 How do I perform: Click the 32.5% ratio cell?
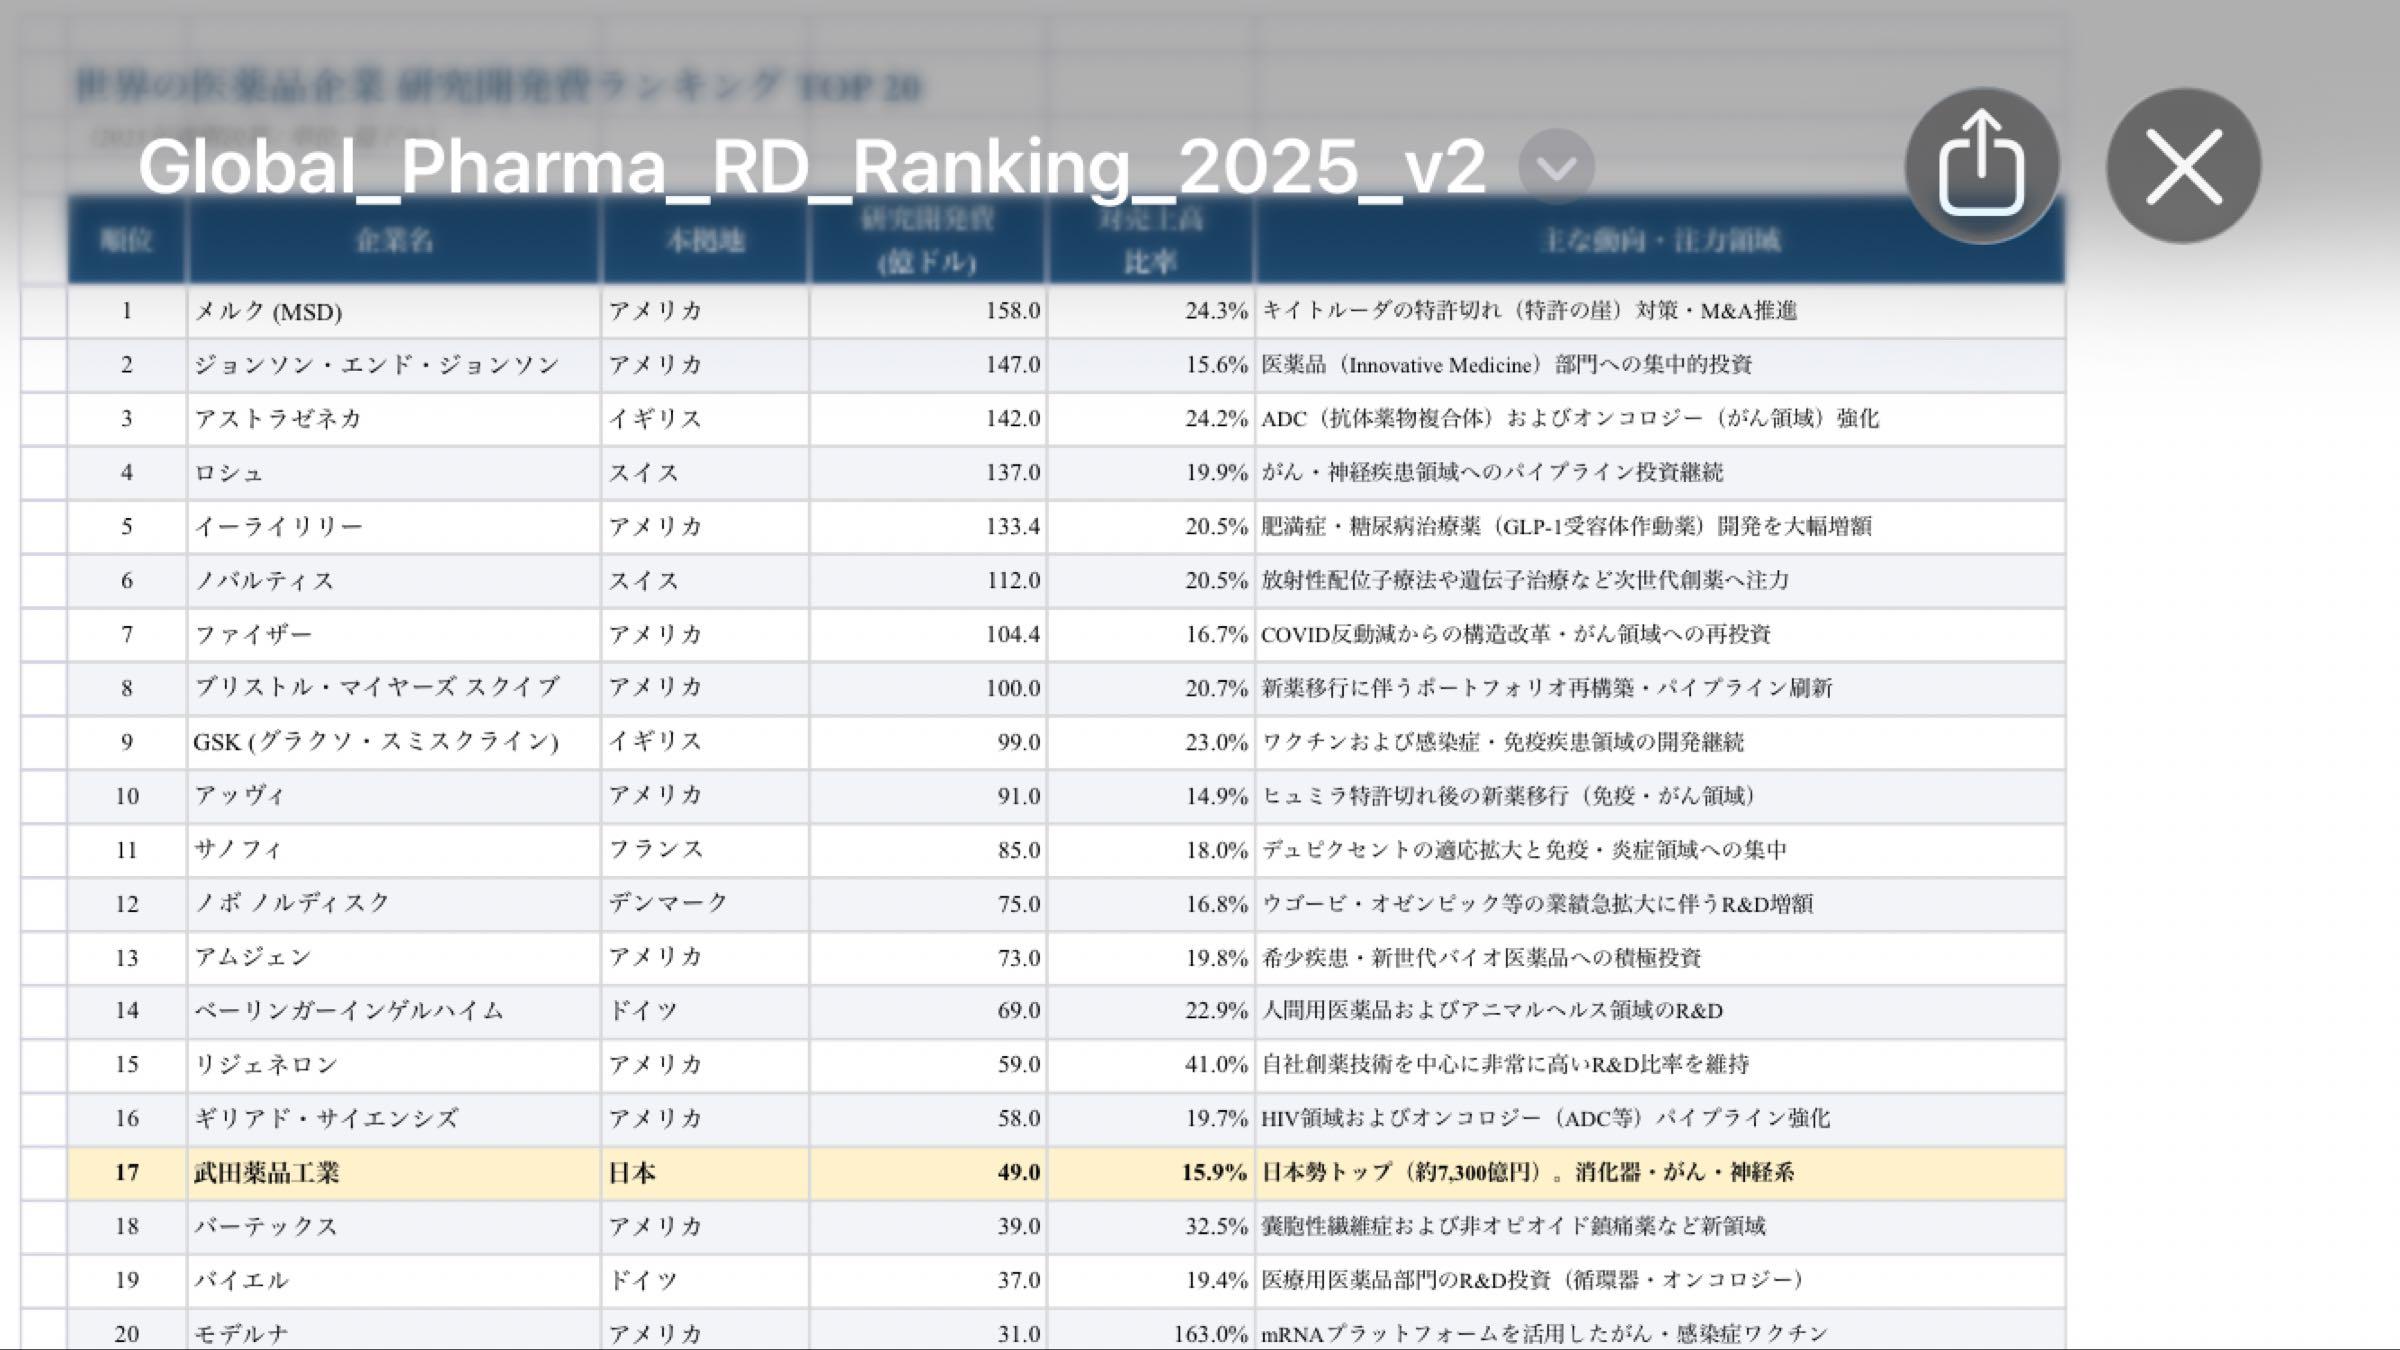[1151, 1227]
